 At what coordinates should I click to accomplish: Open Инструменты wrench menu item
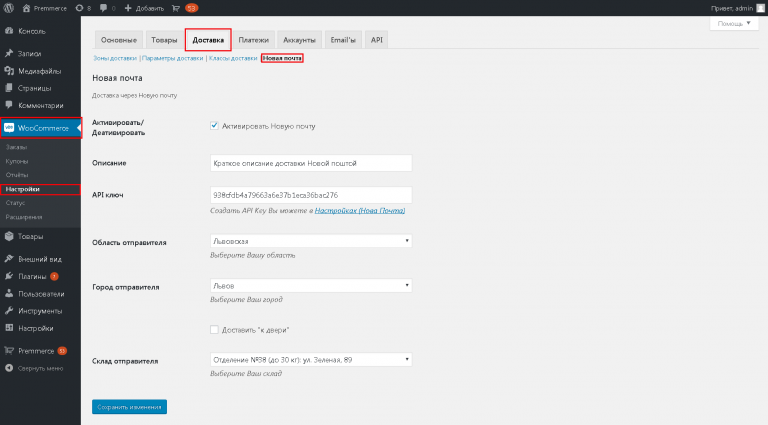click(40, 311)
